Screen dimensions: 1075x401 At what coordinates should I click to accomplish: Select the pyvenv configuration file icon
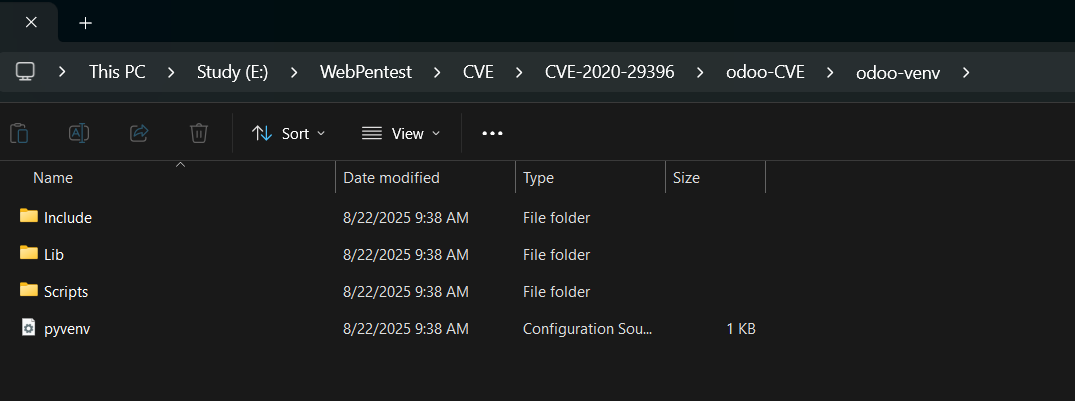click(x=29, y=328)
